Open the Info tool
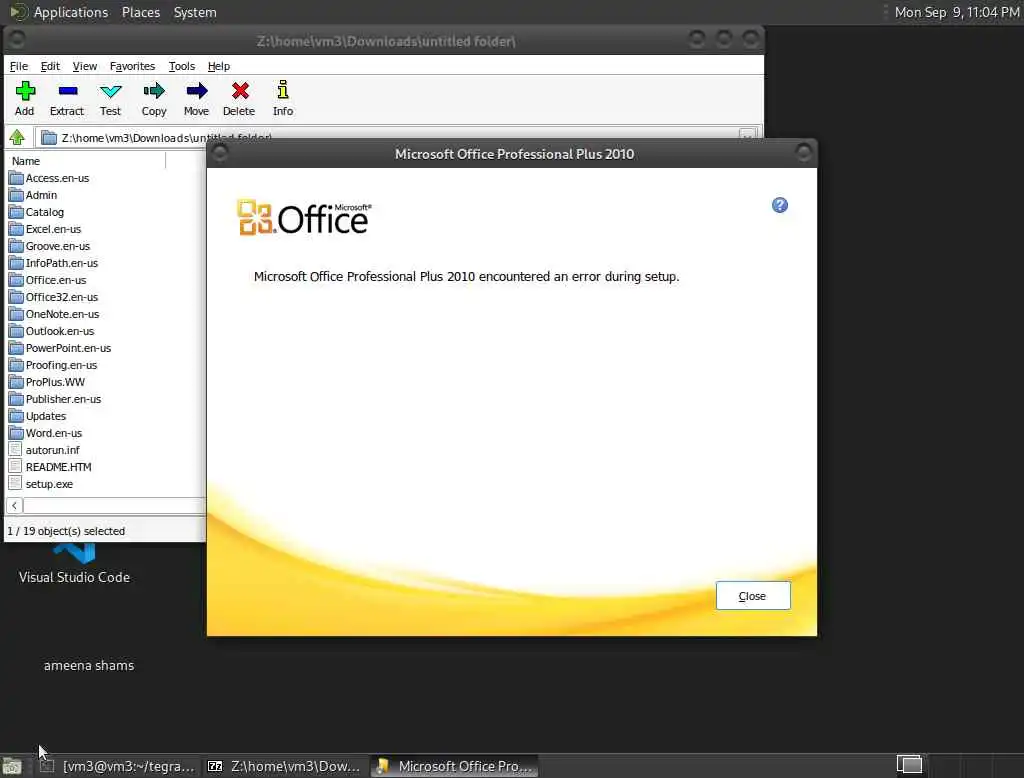This screenshot has width=1024, height=778. tap(283, 99)
